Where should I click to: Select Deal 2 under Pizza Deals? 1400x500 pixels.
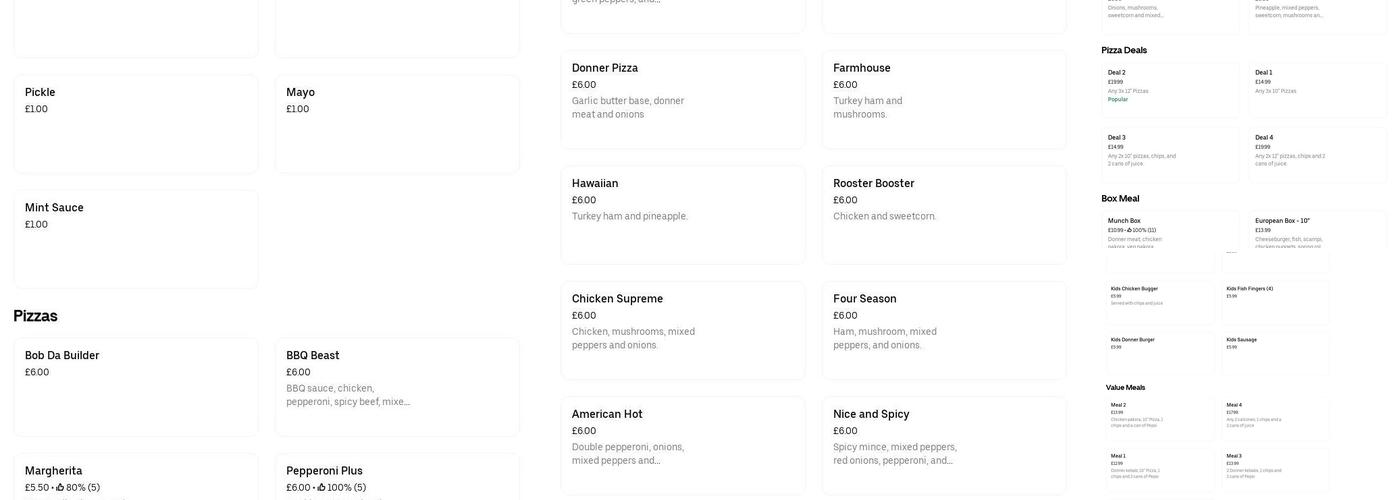1170,90
